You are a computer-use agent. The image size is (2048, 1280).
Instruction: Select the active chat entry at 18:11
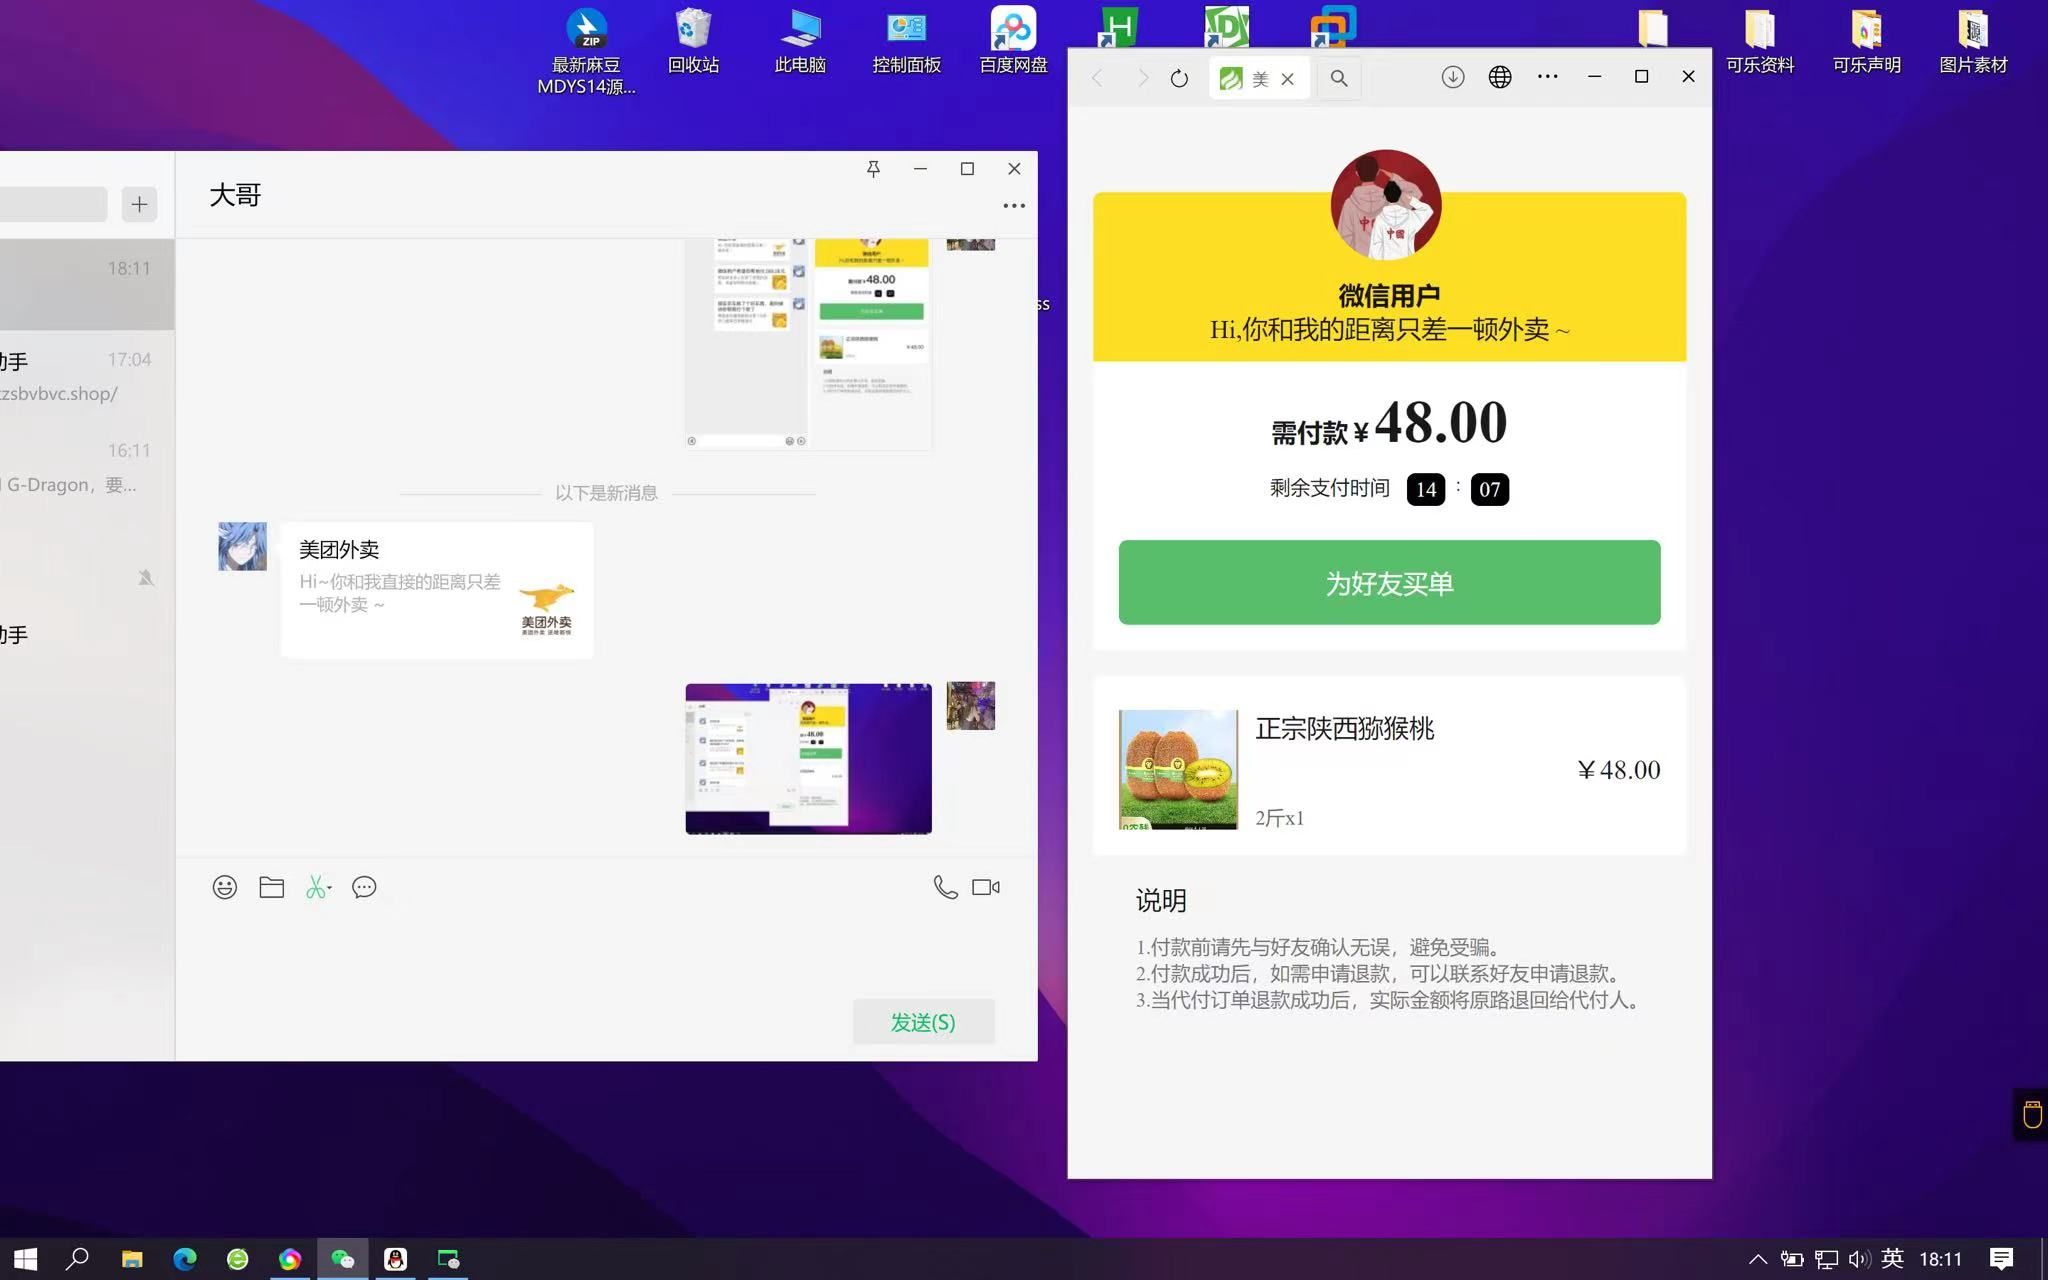(x=87, y=285)
